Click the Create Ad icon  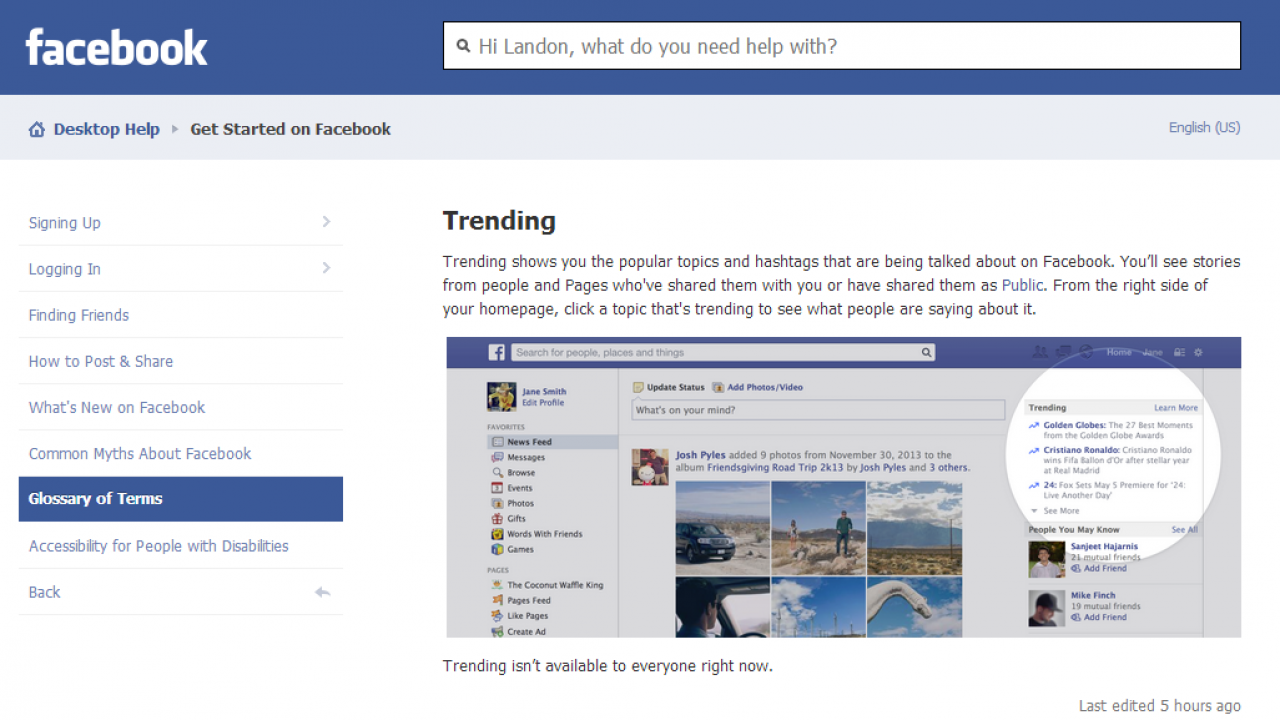tap(497, 631)
